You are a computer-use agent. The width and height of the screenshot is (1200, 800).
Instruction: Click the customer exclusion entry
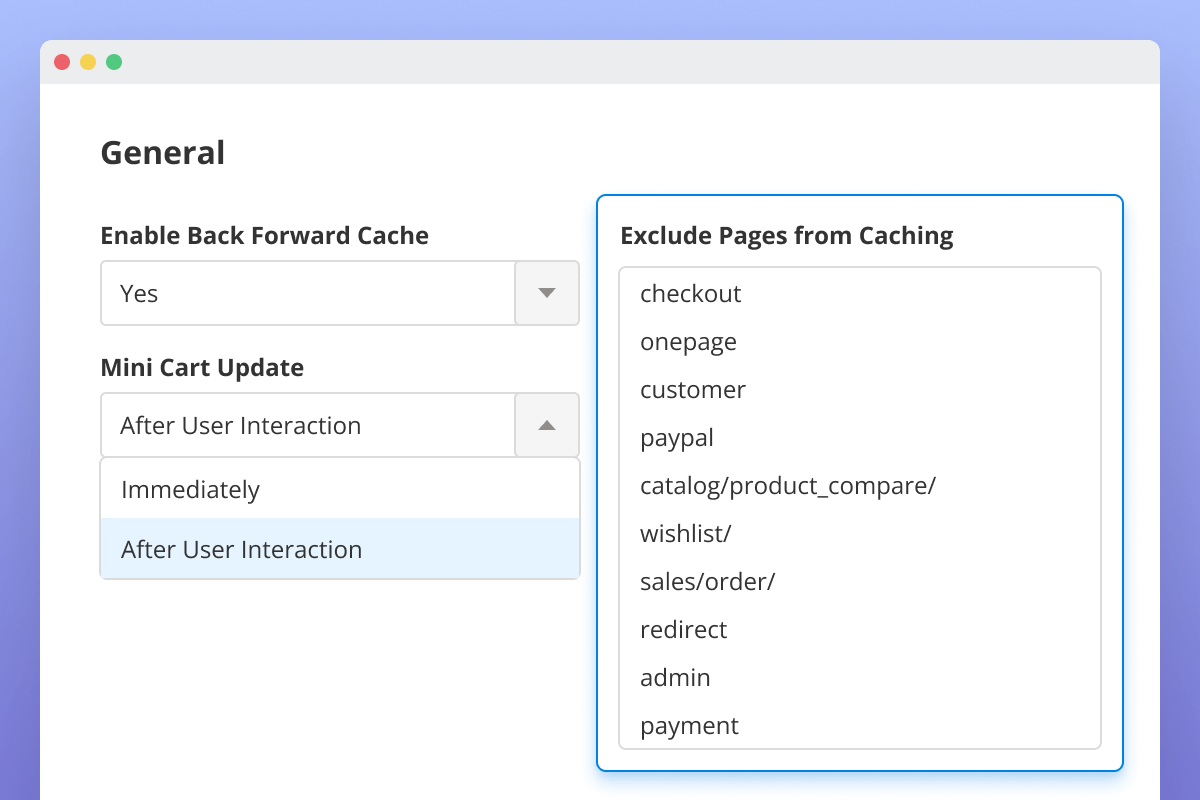tap(692, 389)
